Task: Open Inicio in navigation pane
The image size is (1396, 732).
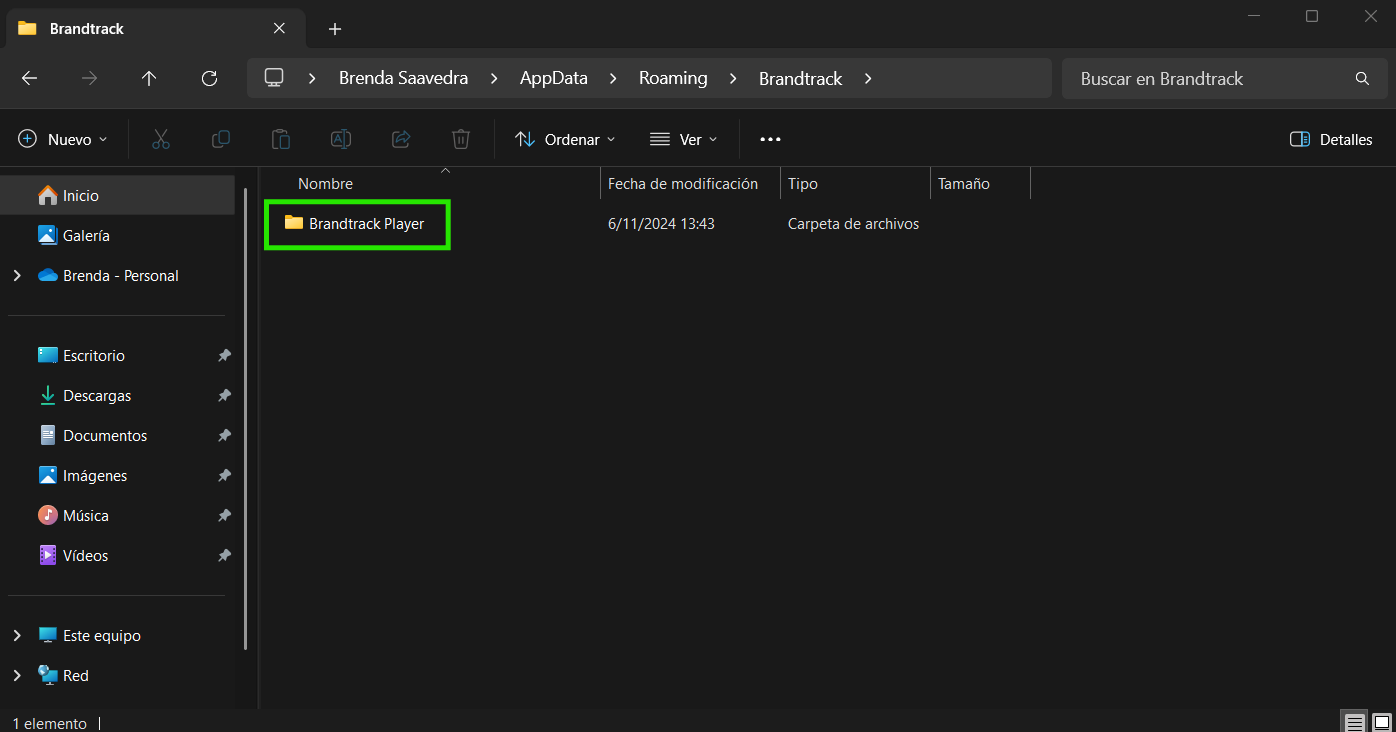Action: point(118,195)
